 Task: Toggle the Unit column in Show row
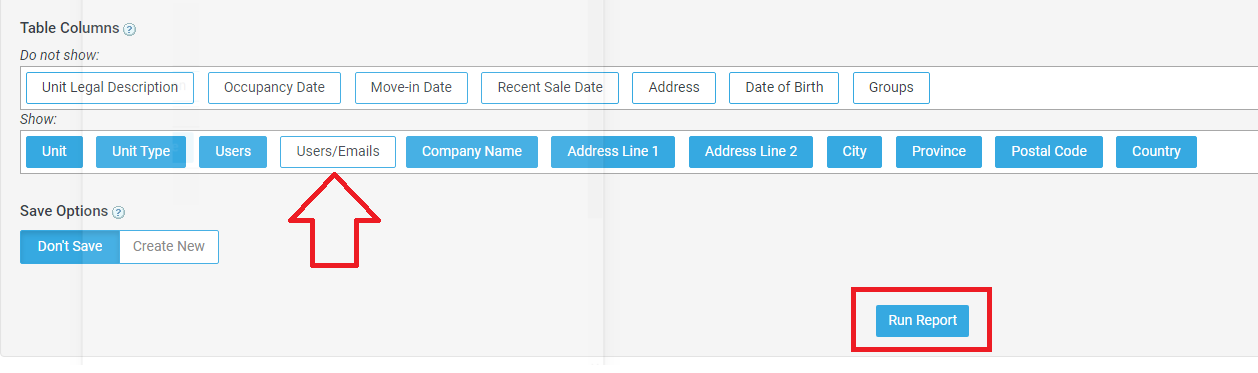coord(54,151)
